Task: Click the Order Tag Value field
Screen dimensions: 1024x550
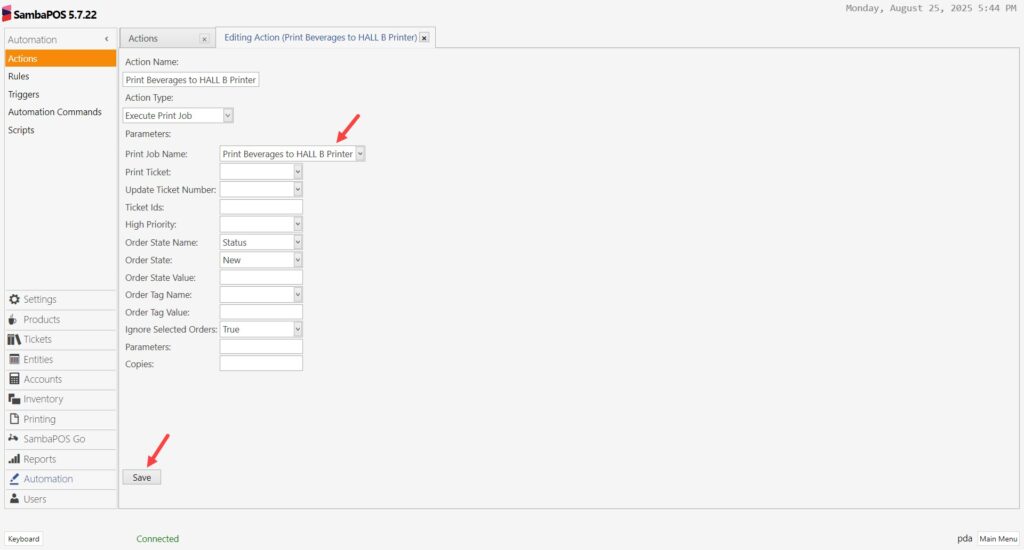Action: [261, 312]
